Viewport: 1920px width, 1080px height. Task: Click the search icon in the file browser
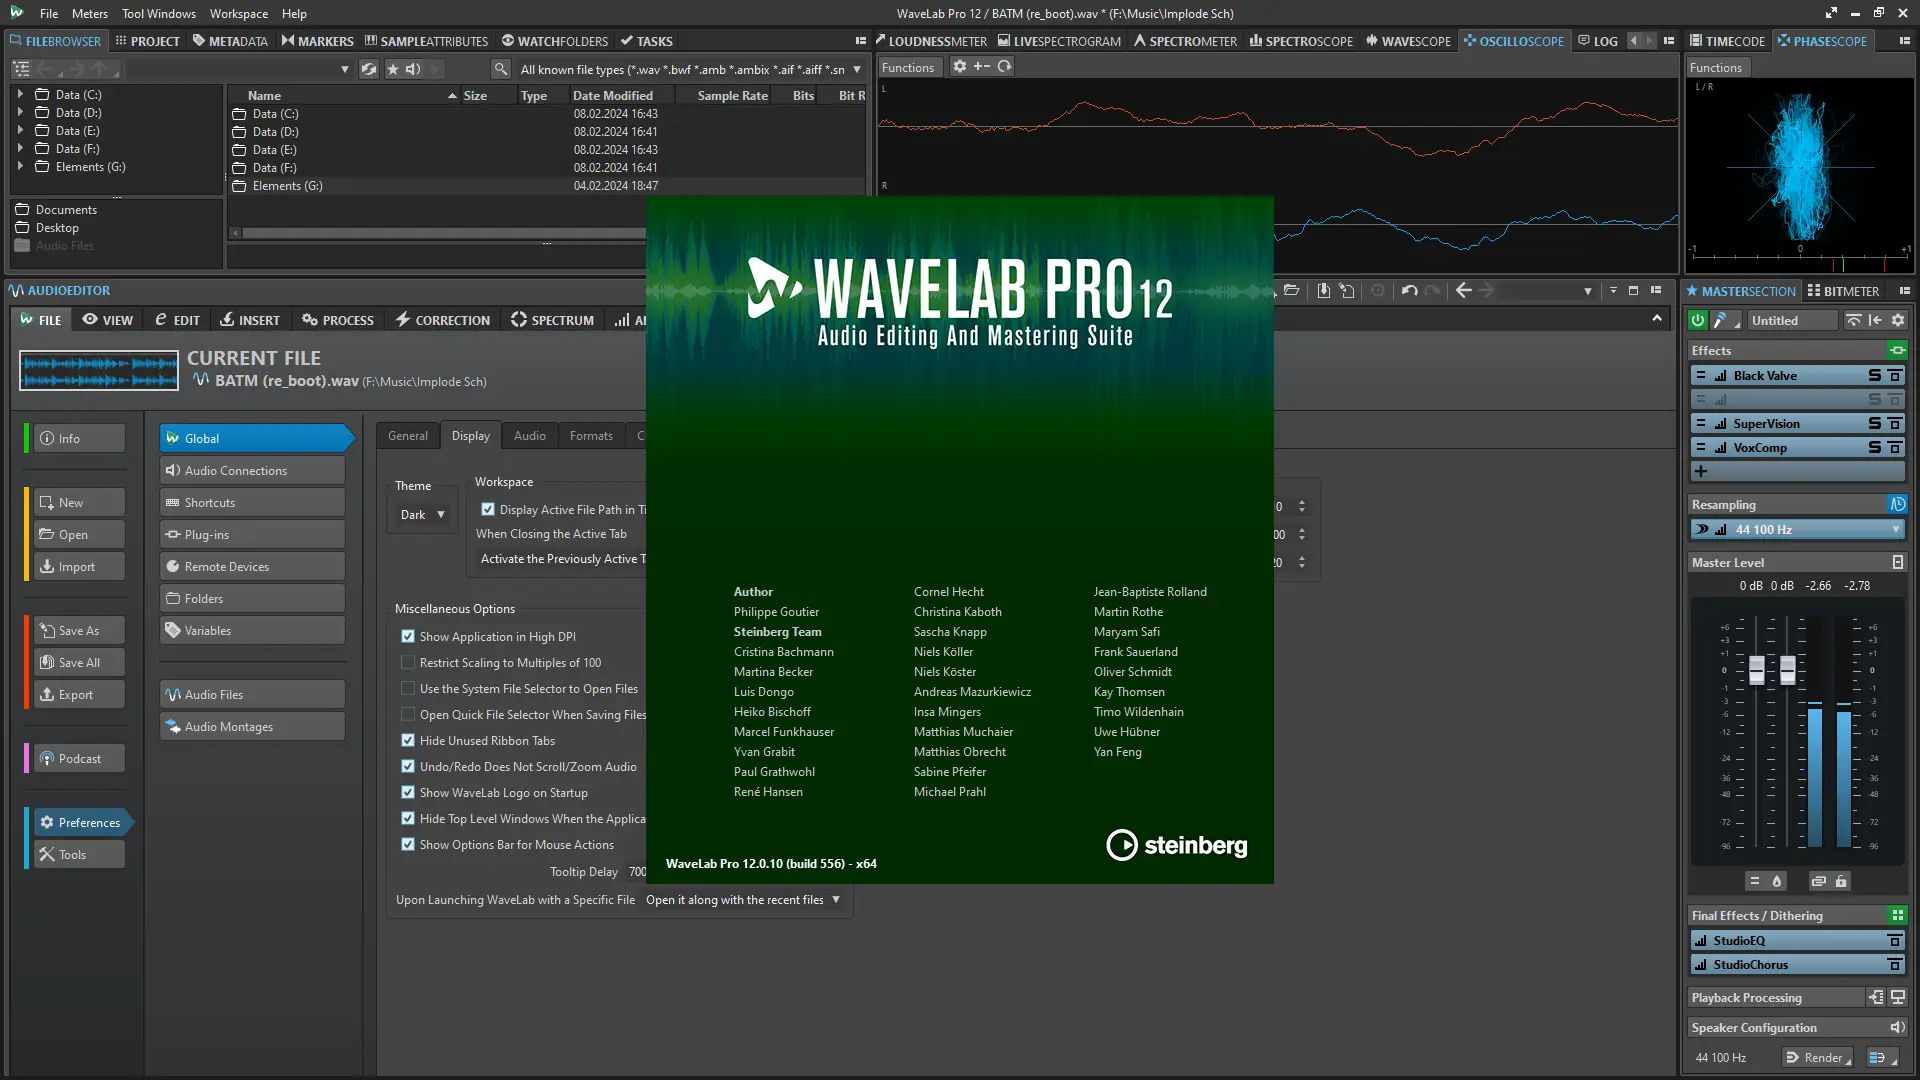point(500,69)
